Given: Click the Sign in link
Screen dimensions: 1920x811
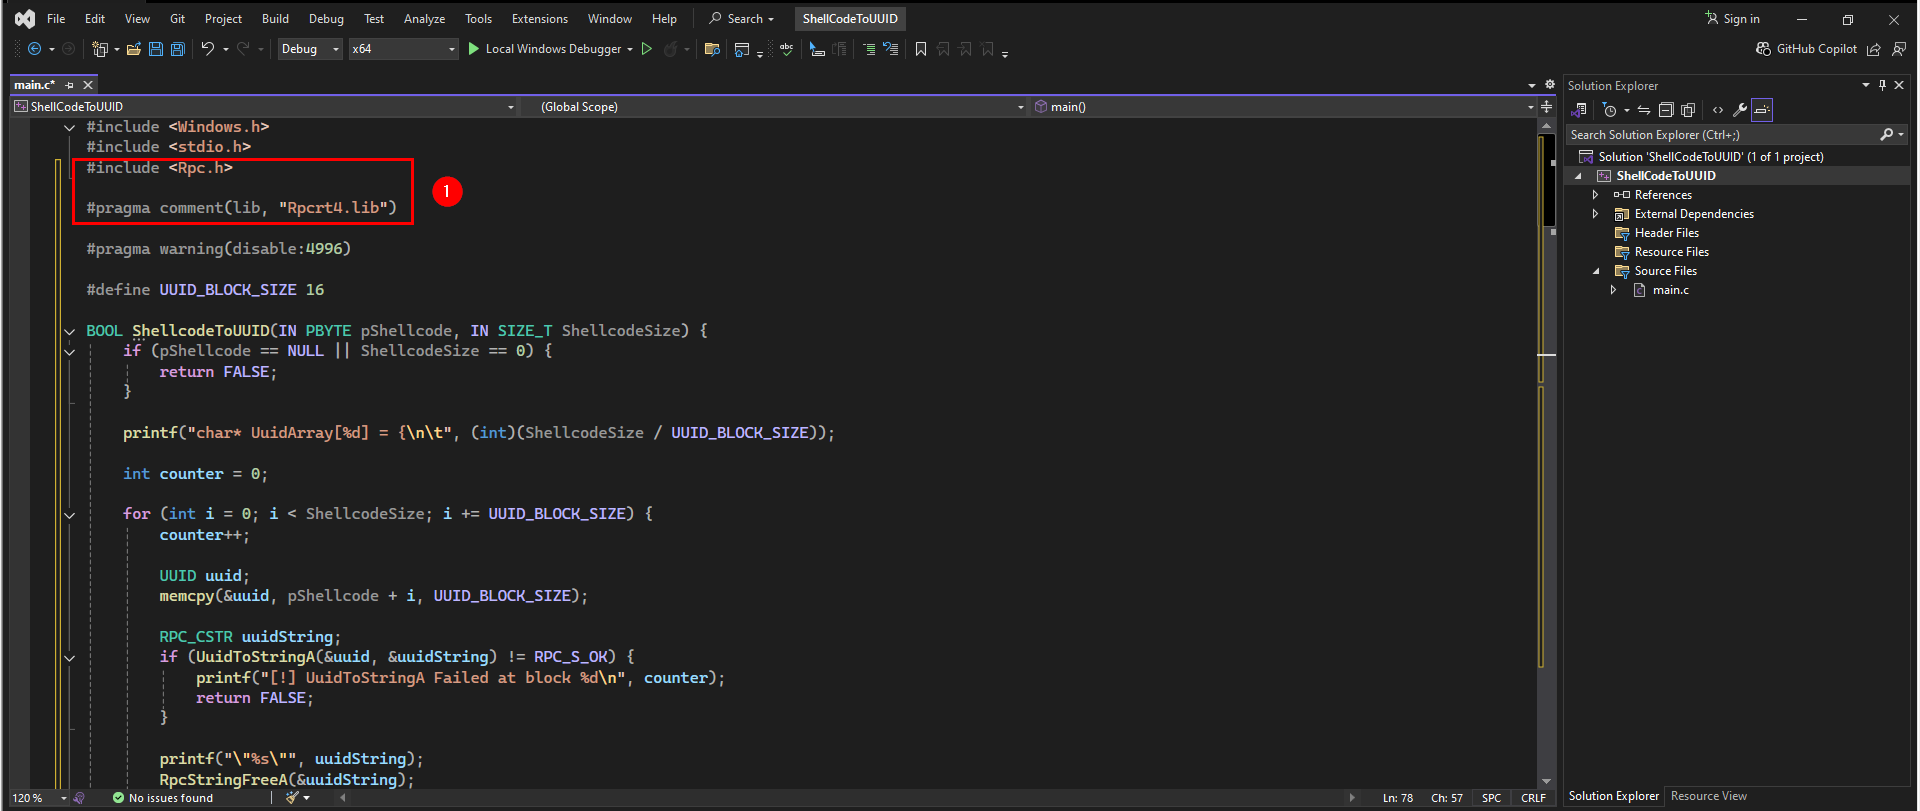Looking at the screenshot, I should click(x=1733, y=19).
